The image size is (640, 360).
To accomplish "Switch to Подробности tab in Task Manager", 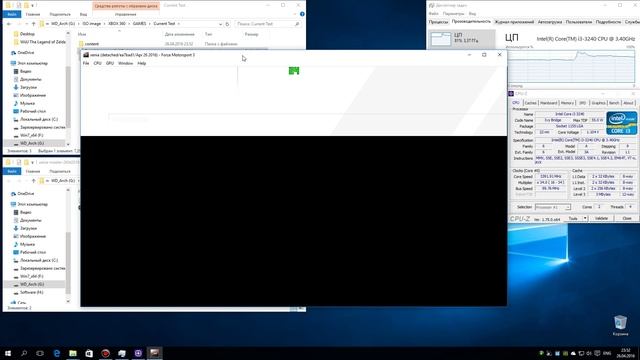I will 608,22.
